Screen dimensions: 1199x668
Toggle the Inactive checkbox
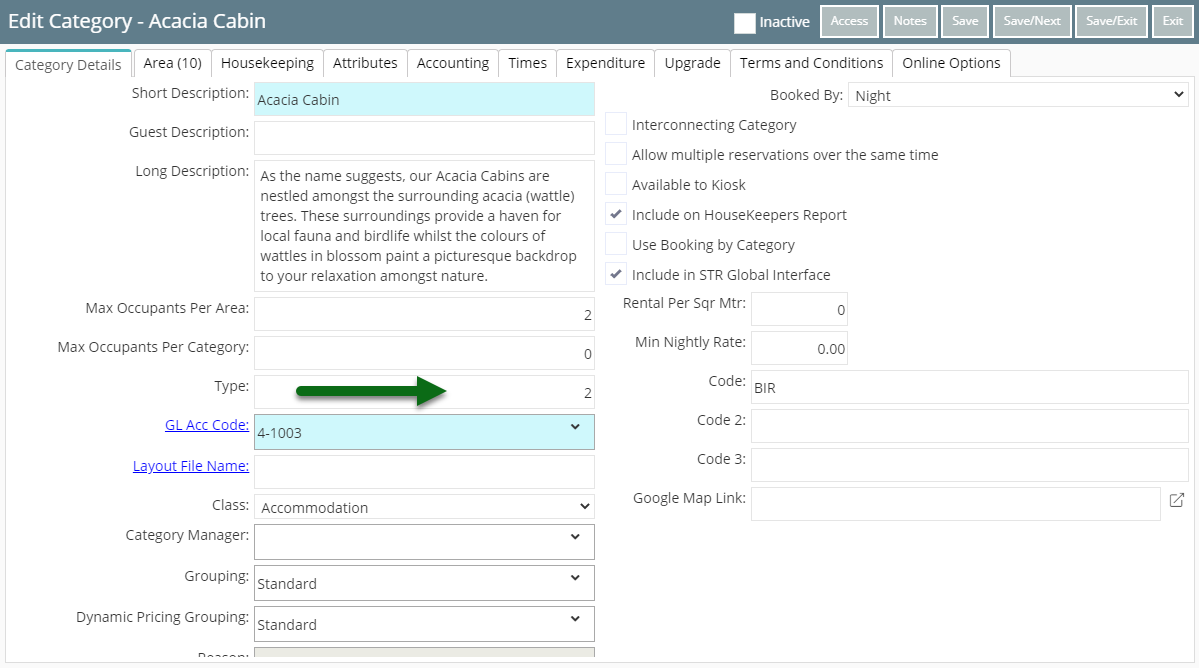[745, 23]
